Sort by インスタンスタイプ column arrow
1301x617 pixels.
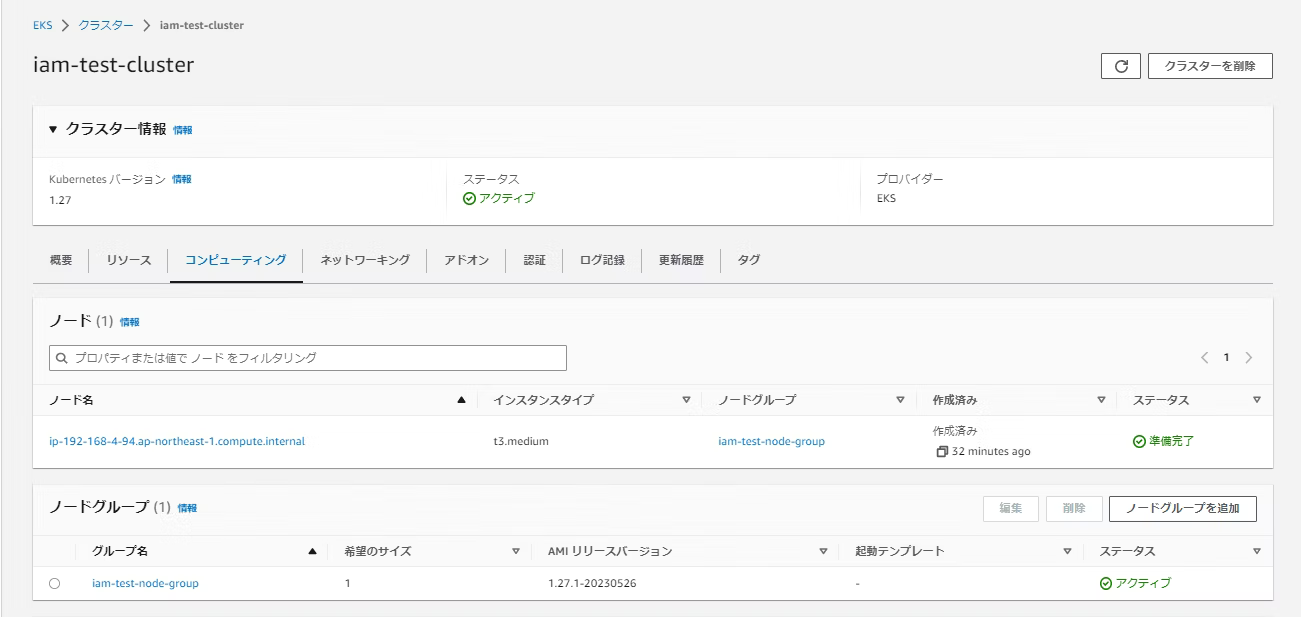[686, 400]
